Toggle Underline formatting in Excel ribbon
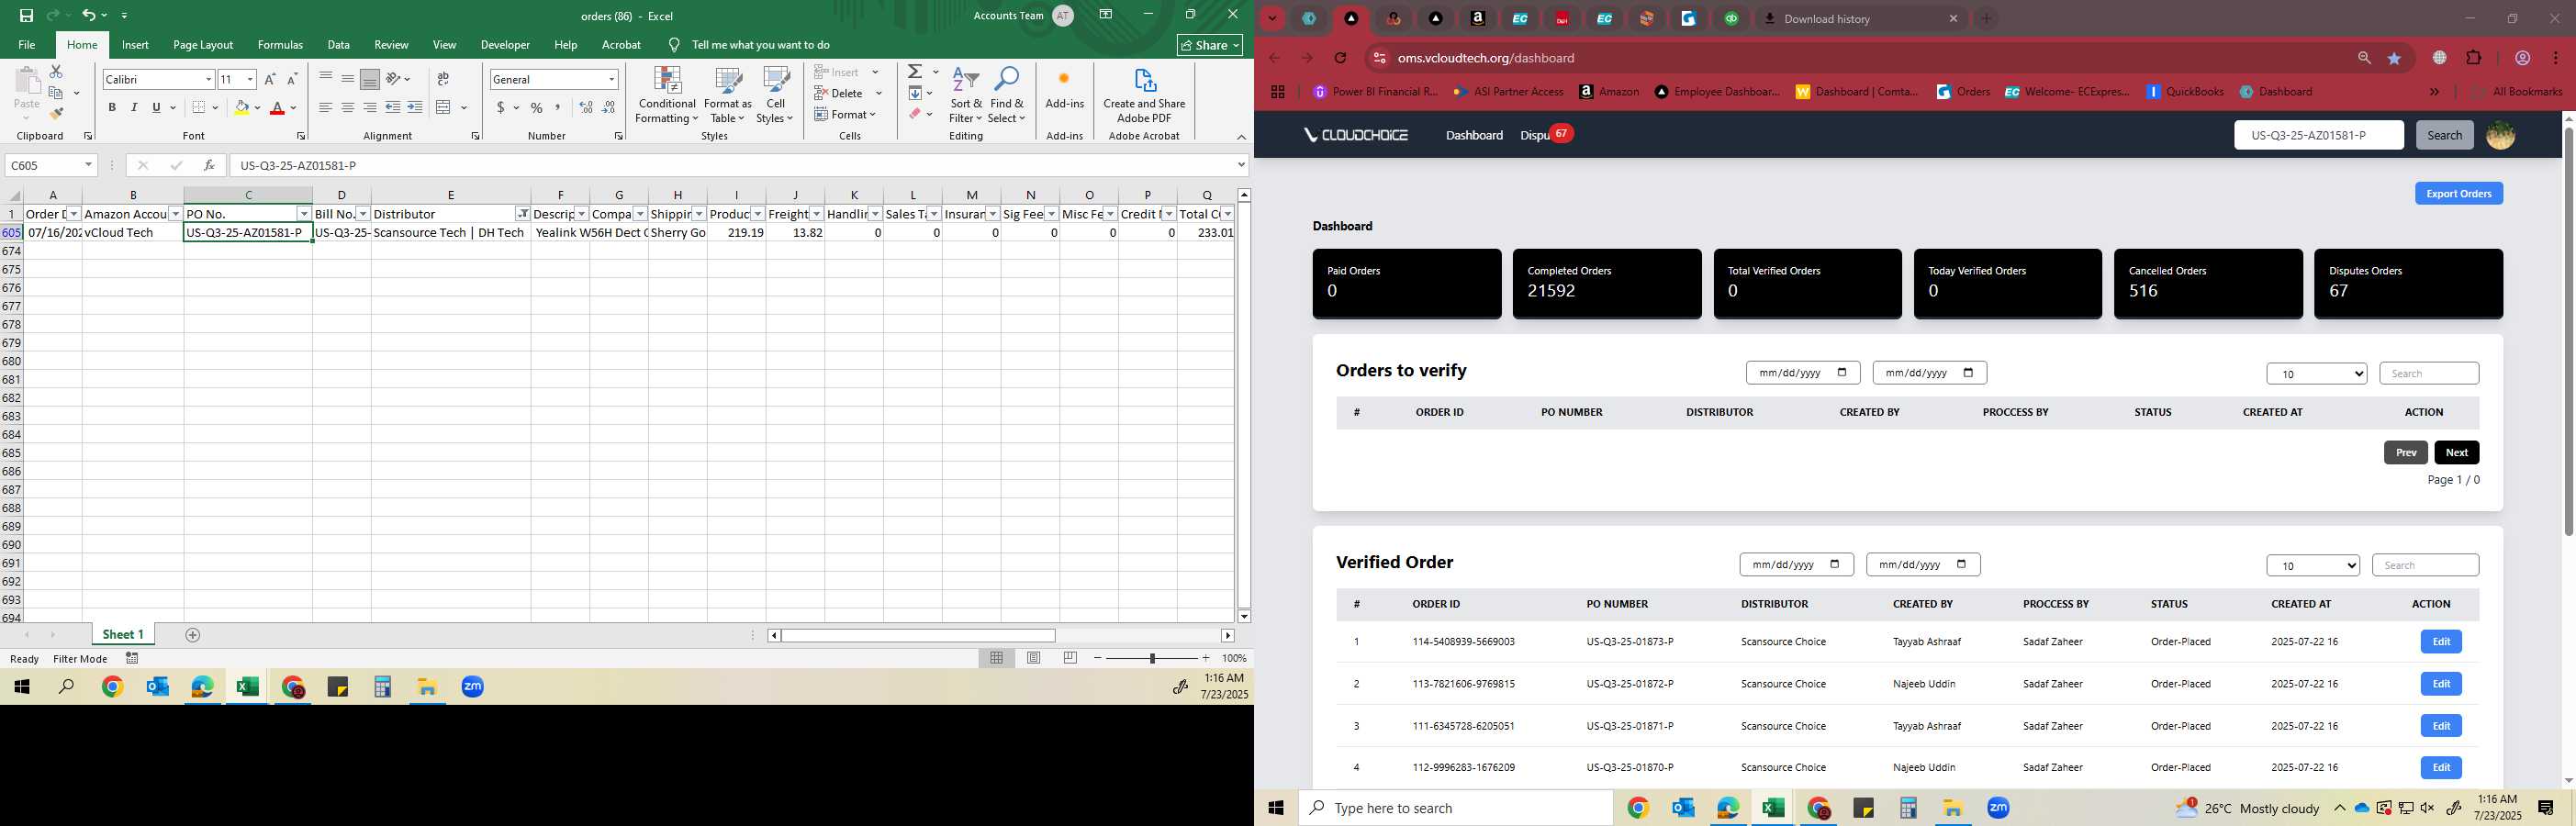2576x826 pixels. coord(156,107)
